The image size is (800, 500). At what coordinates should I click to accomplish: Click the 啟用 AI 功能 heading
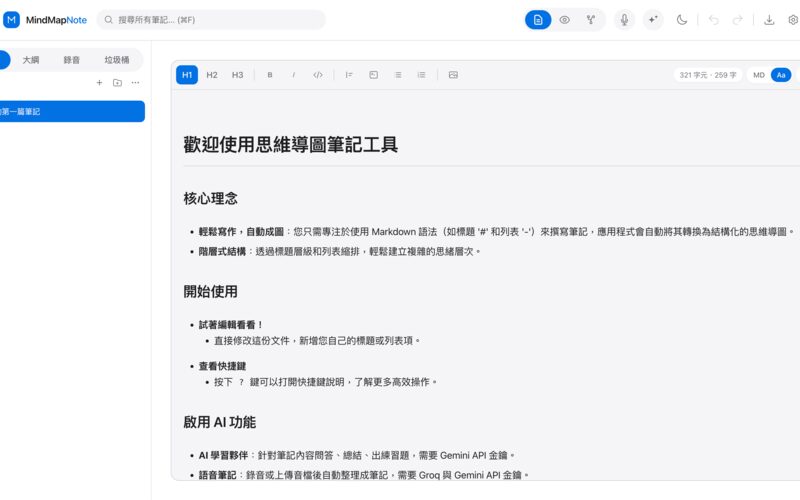coord(219,422)
